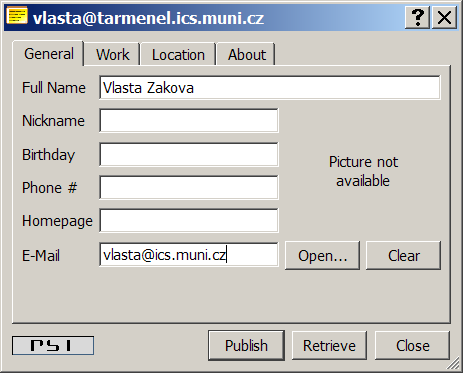This screenshot has width=463, height=373.
Task: Focus the Nickname input field
Action: click(189, 120)
